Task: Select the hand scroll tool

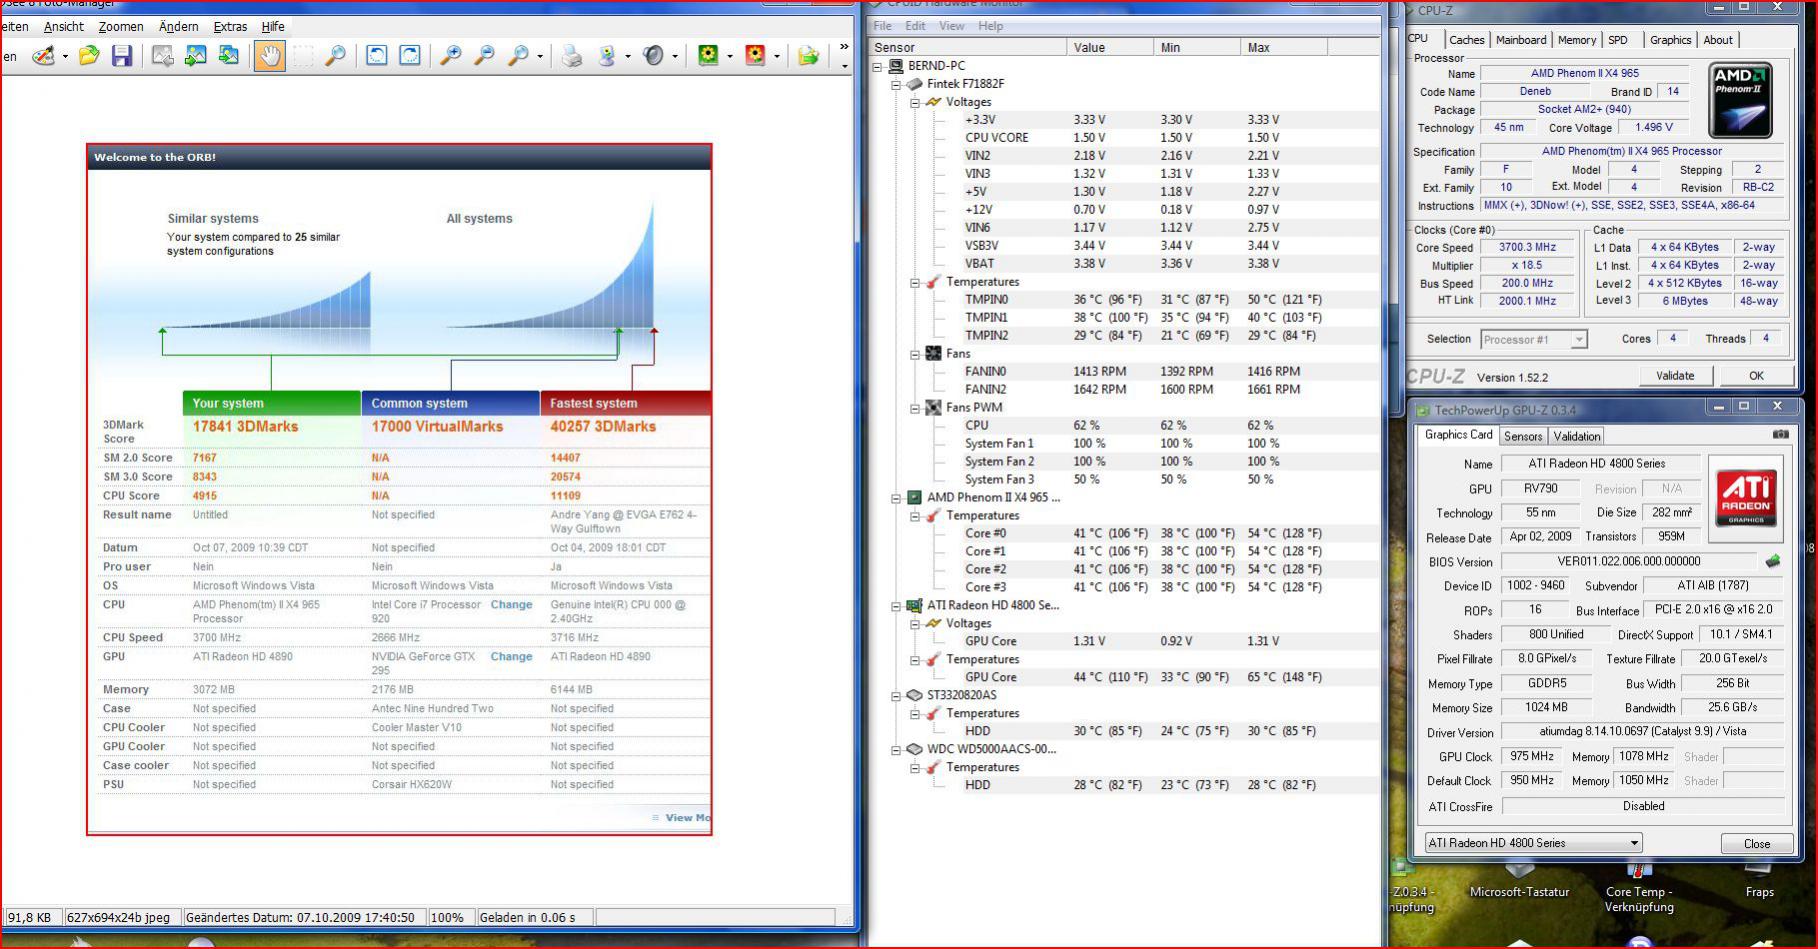Action: [x=269, y=56]
